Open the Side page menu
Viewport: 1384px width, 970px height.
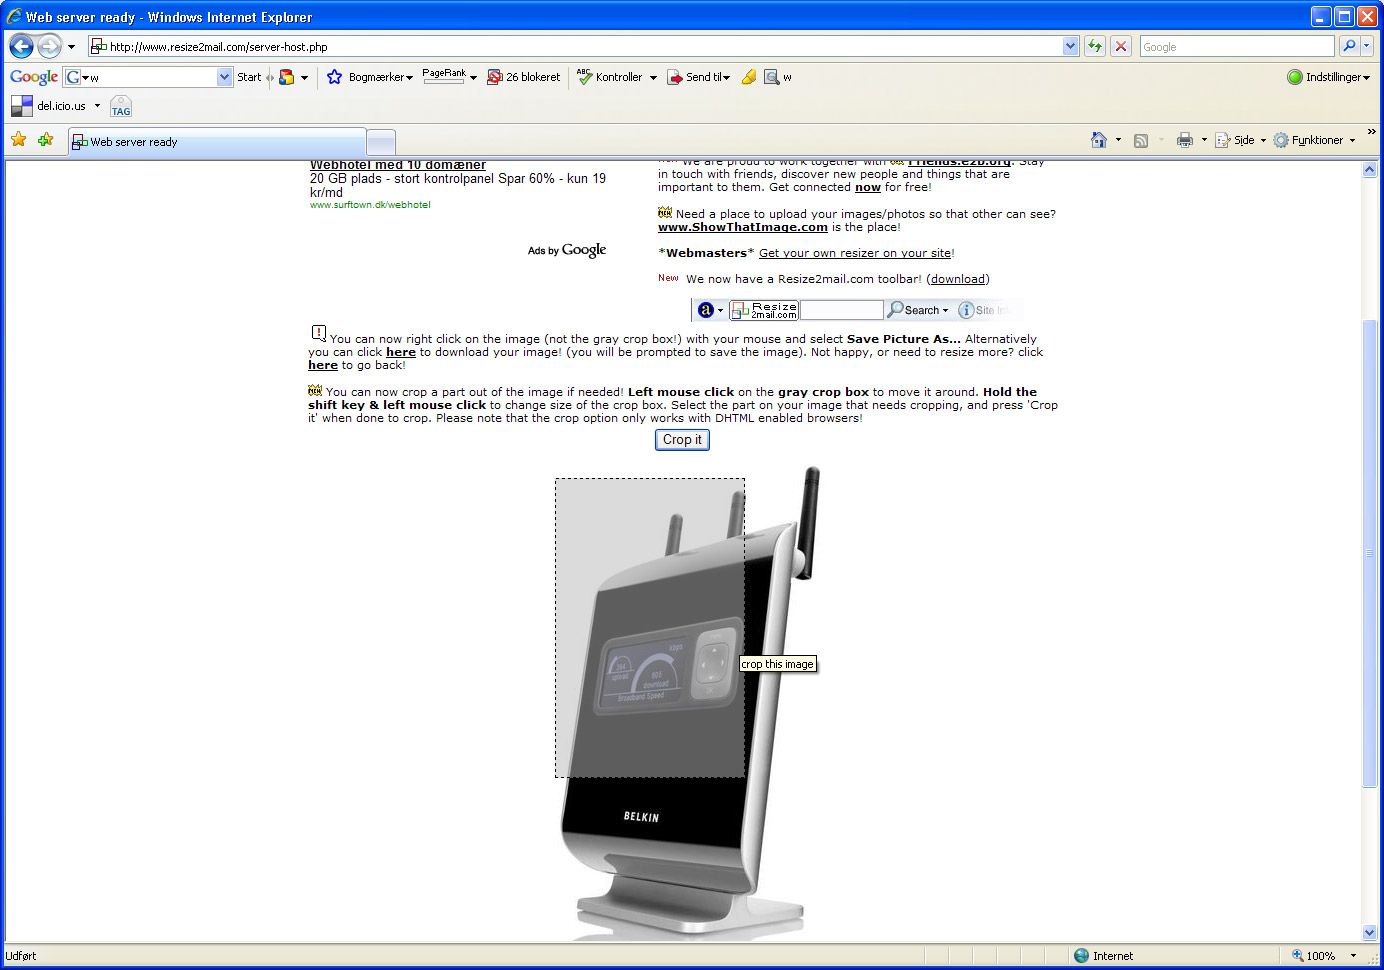point(1240,140)
